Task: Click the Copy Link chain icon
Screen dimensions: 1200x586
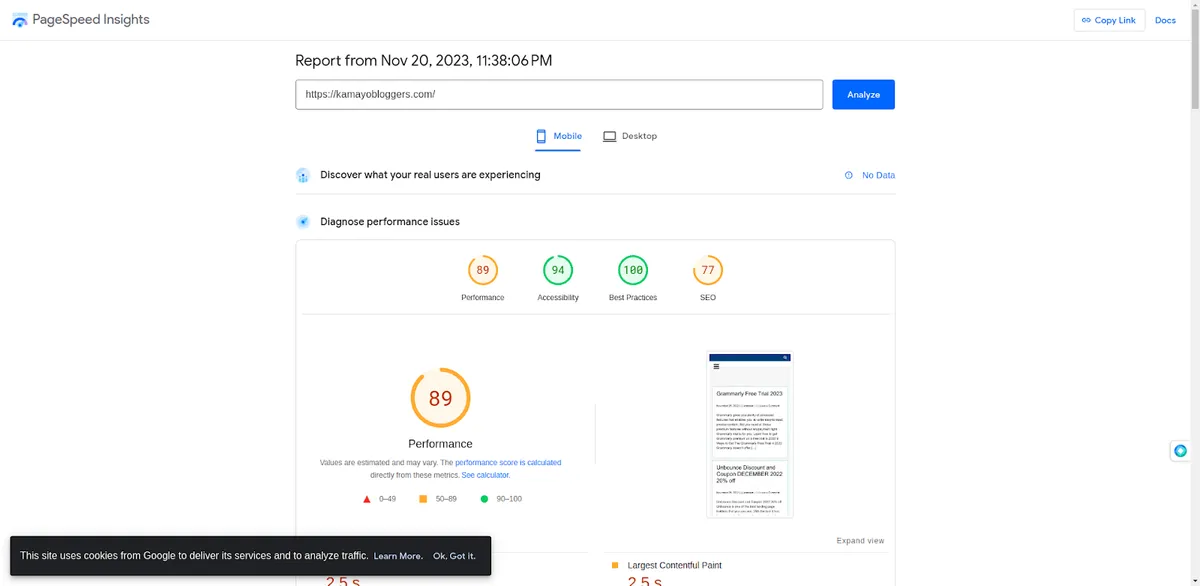Action: [1086, 20]
